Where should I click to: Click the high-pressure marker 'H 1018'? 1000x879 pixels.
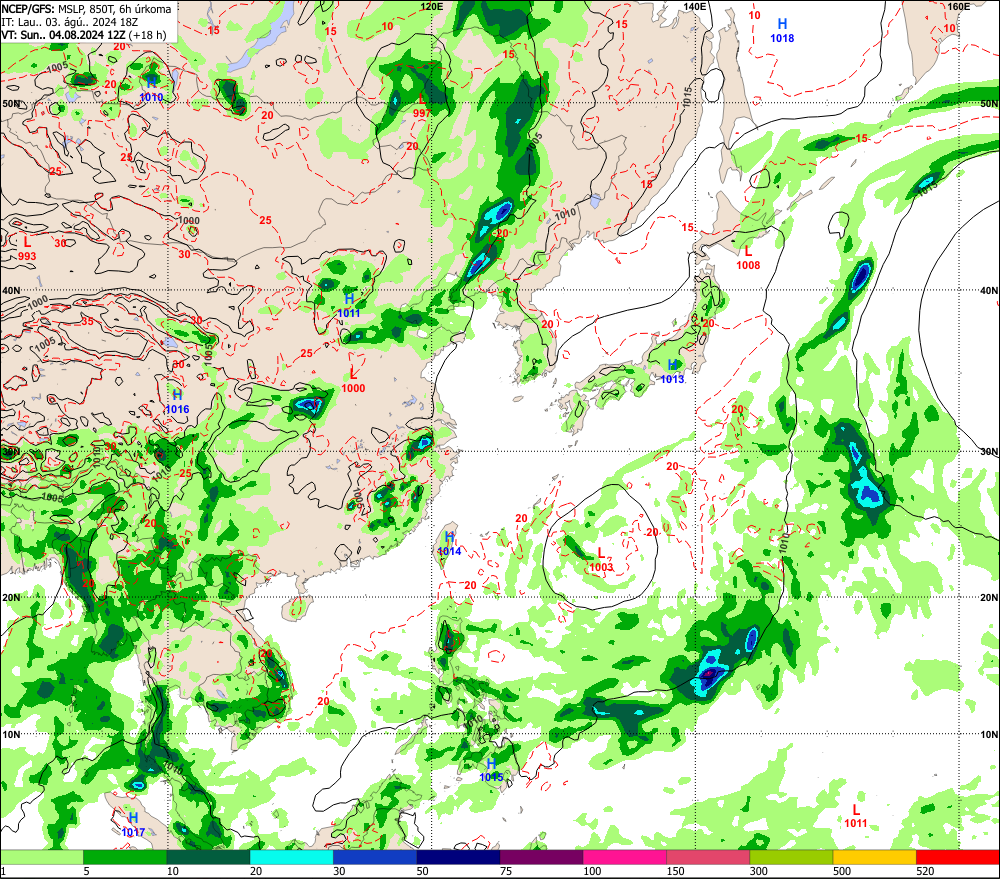[782, 31]
